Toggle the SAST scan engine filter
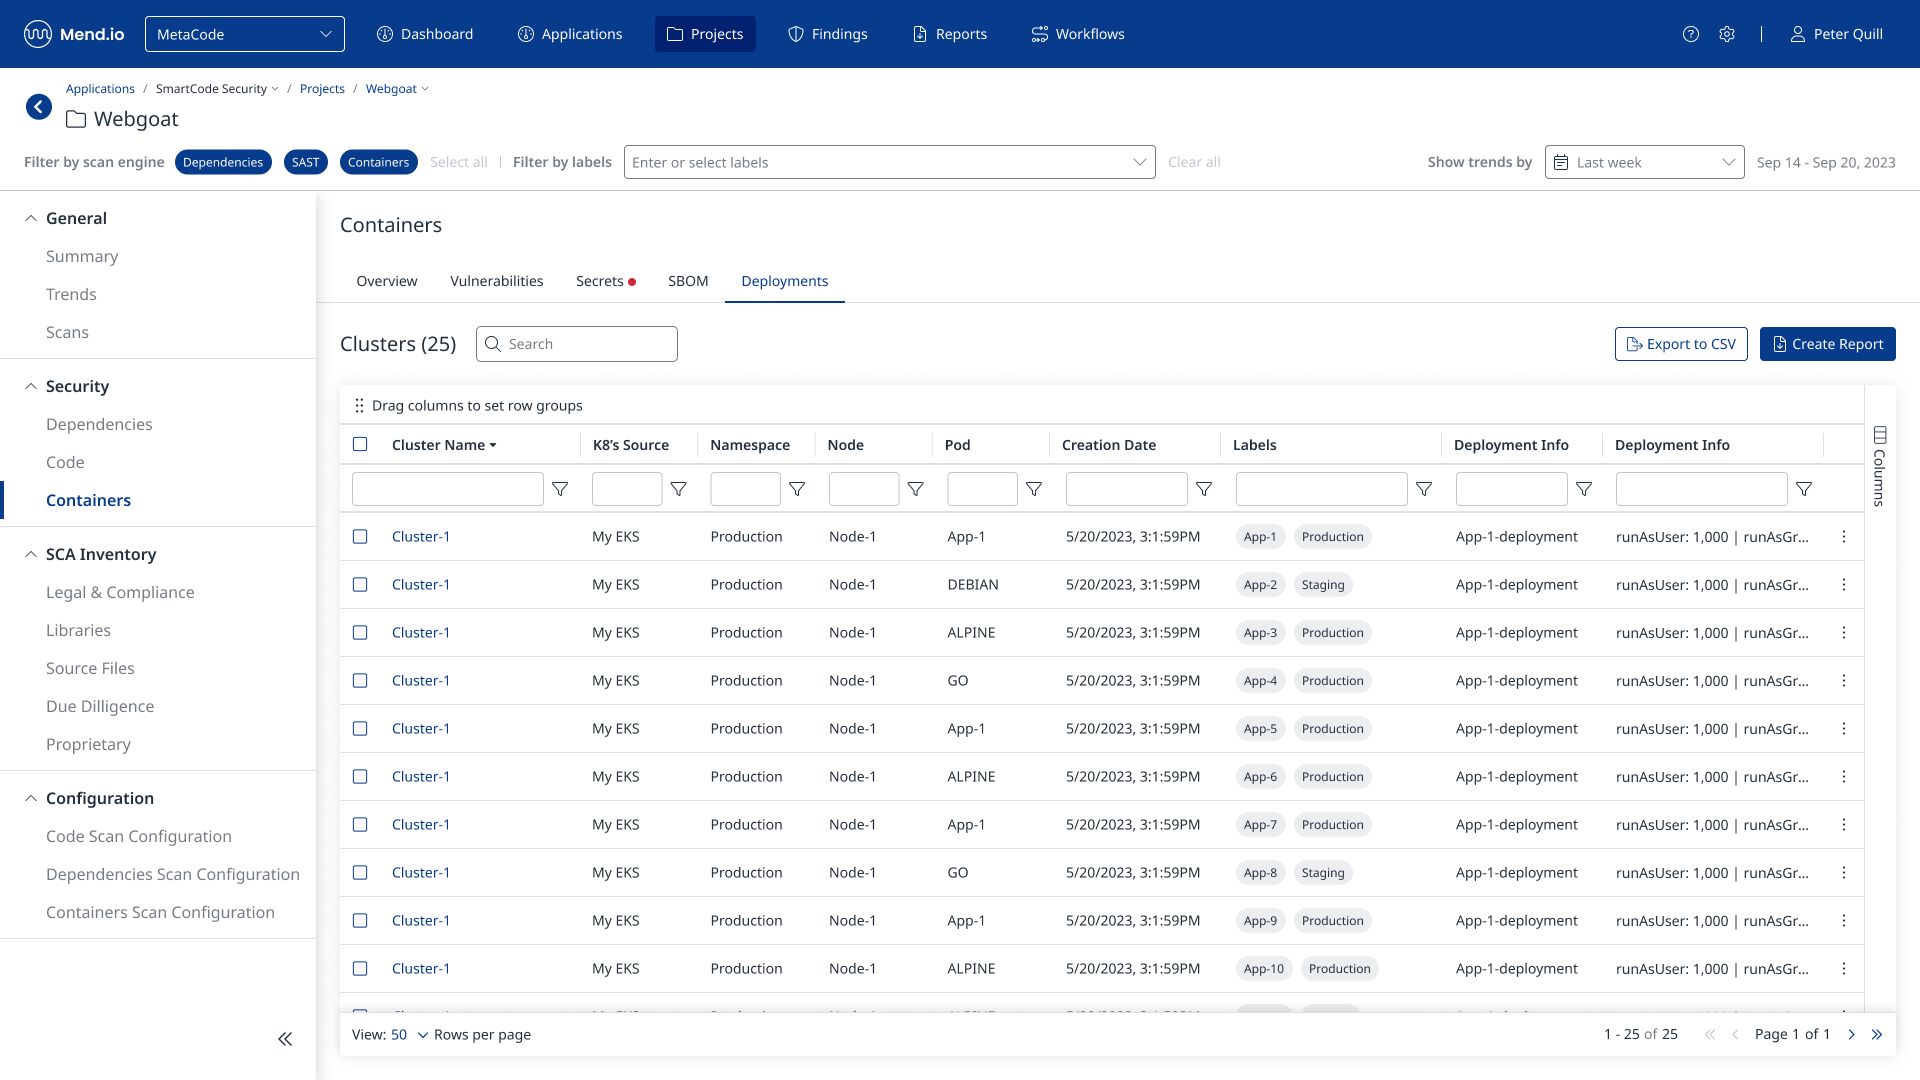1920x1080 pixels. point(306,162)
